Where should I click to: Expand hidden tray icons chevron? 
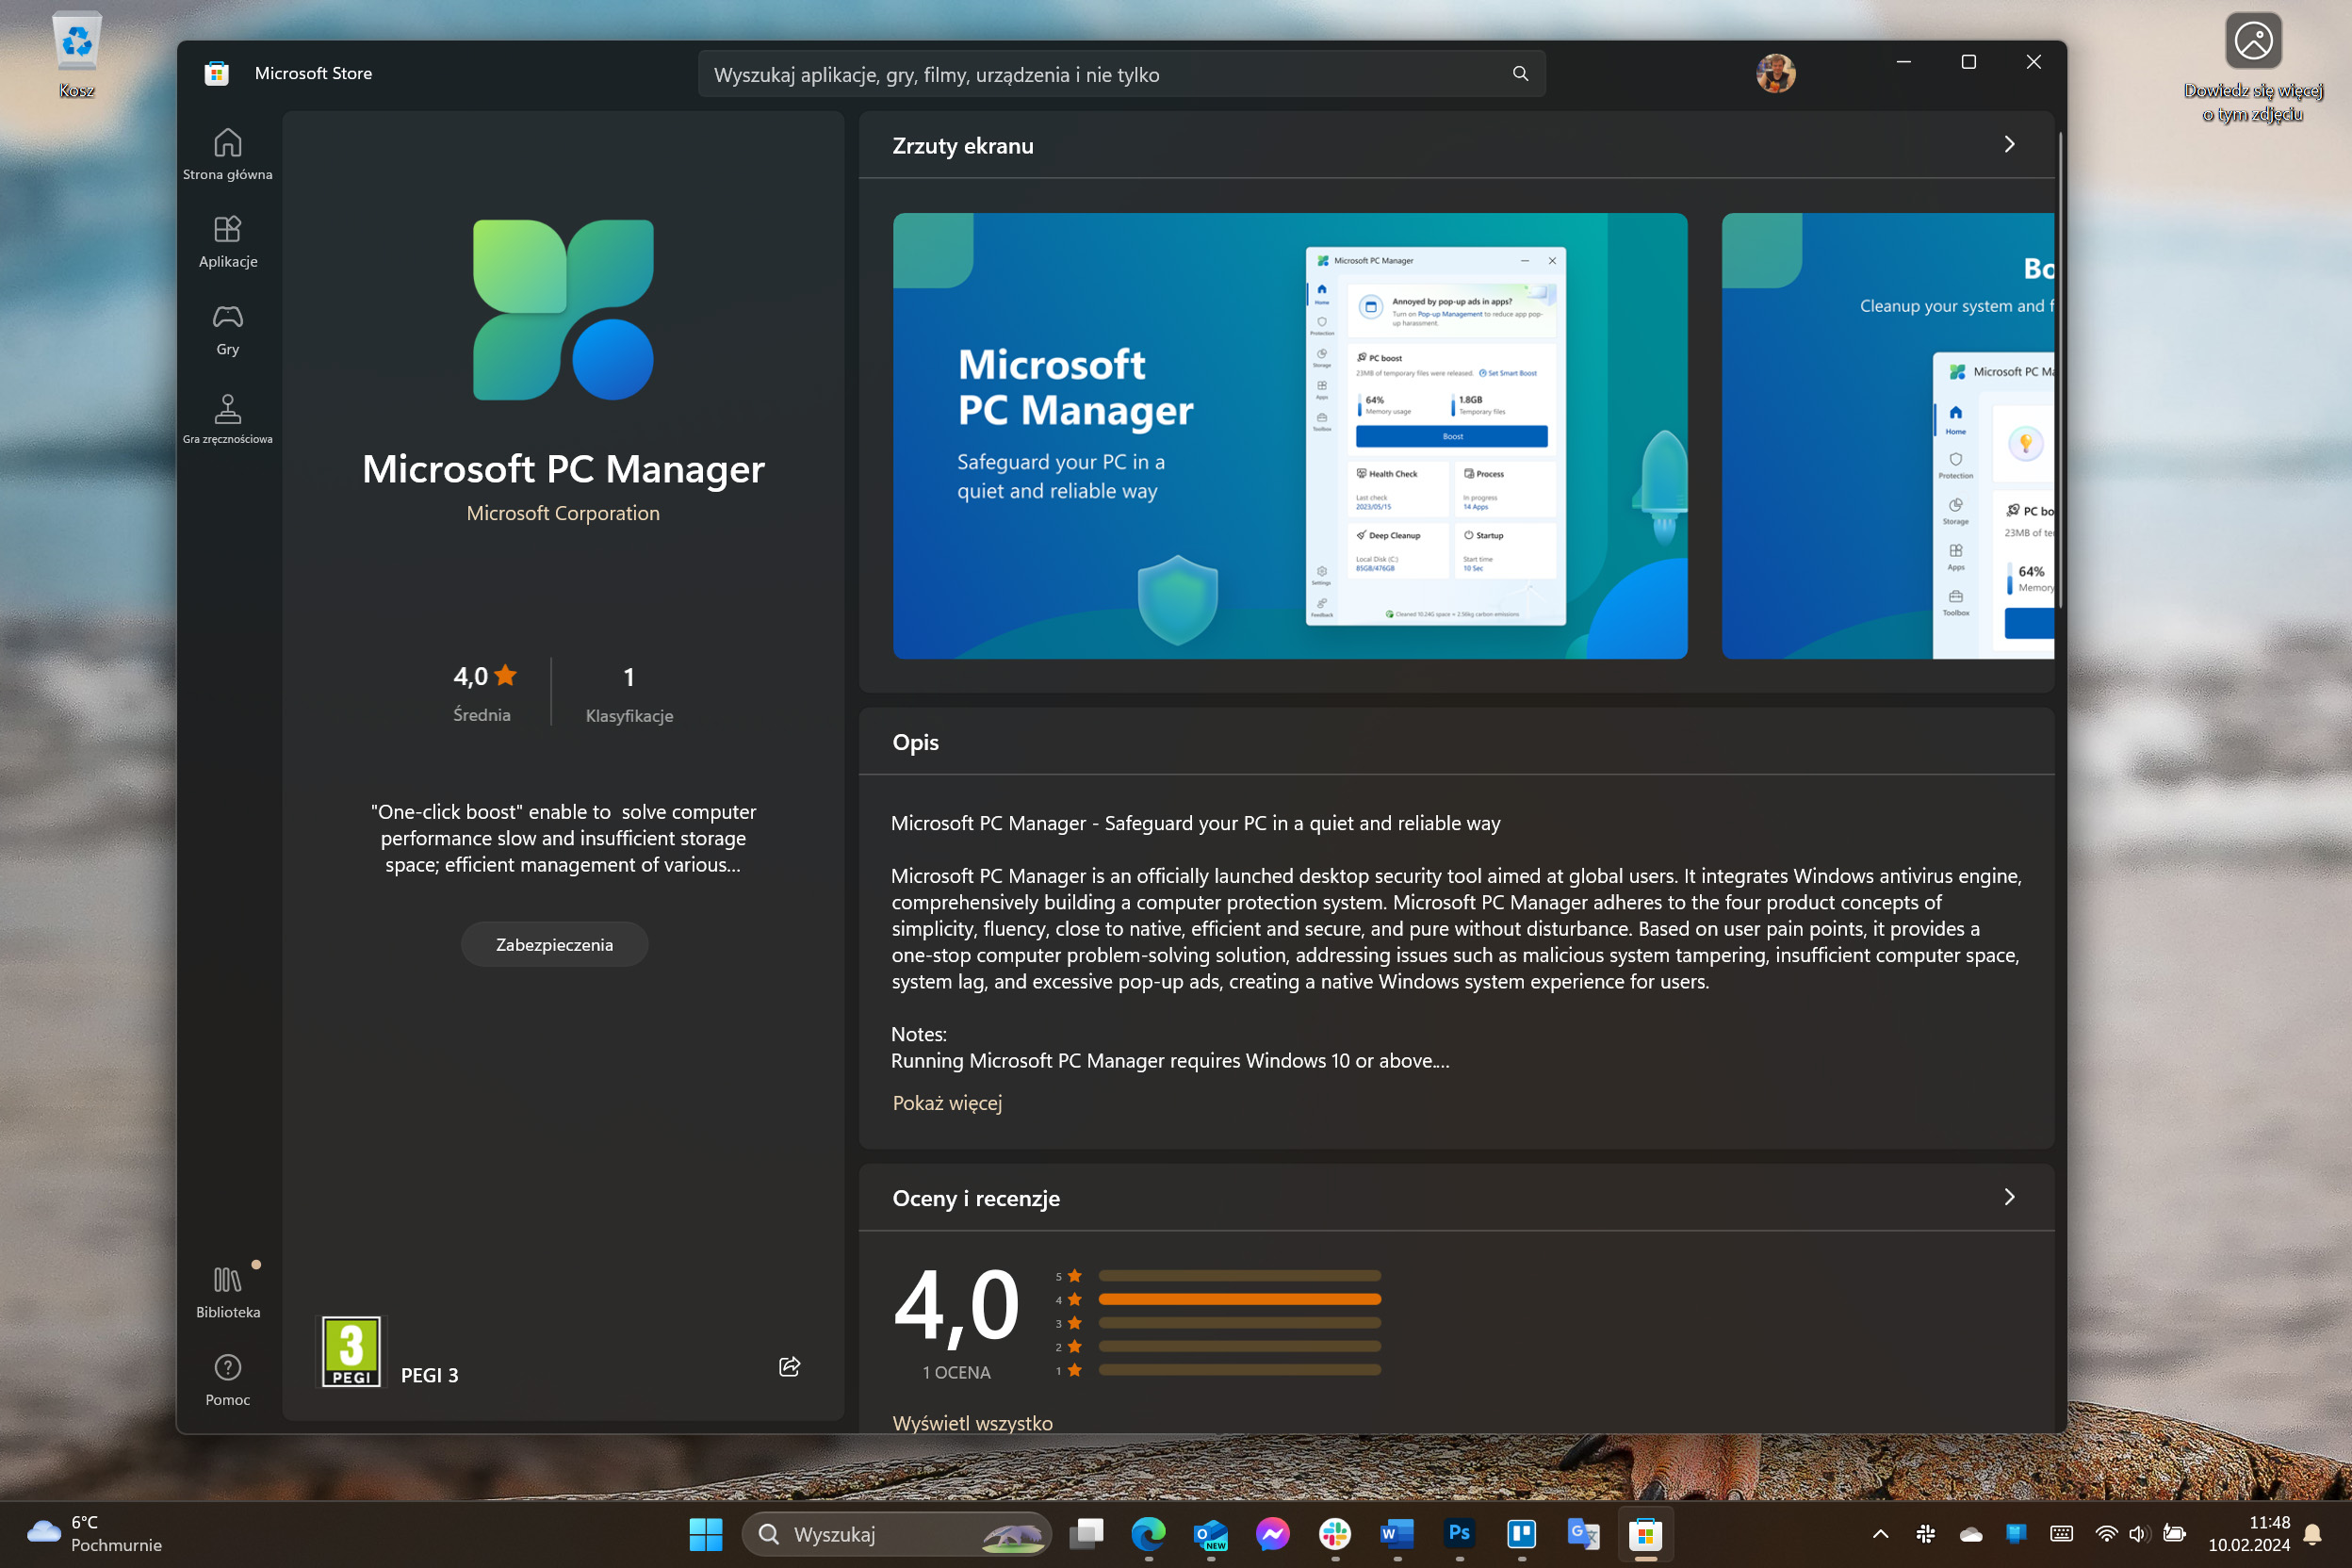click(x=1880, y=1534)
